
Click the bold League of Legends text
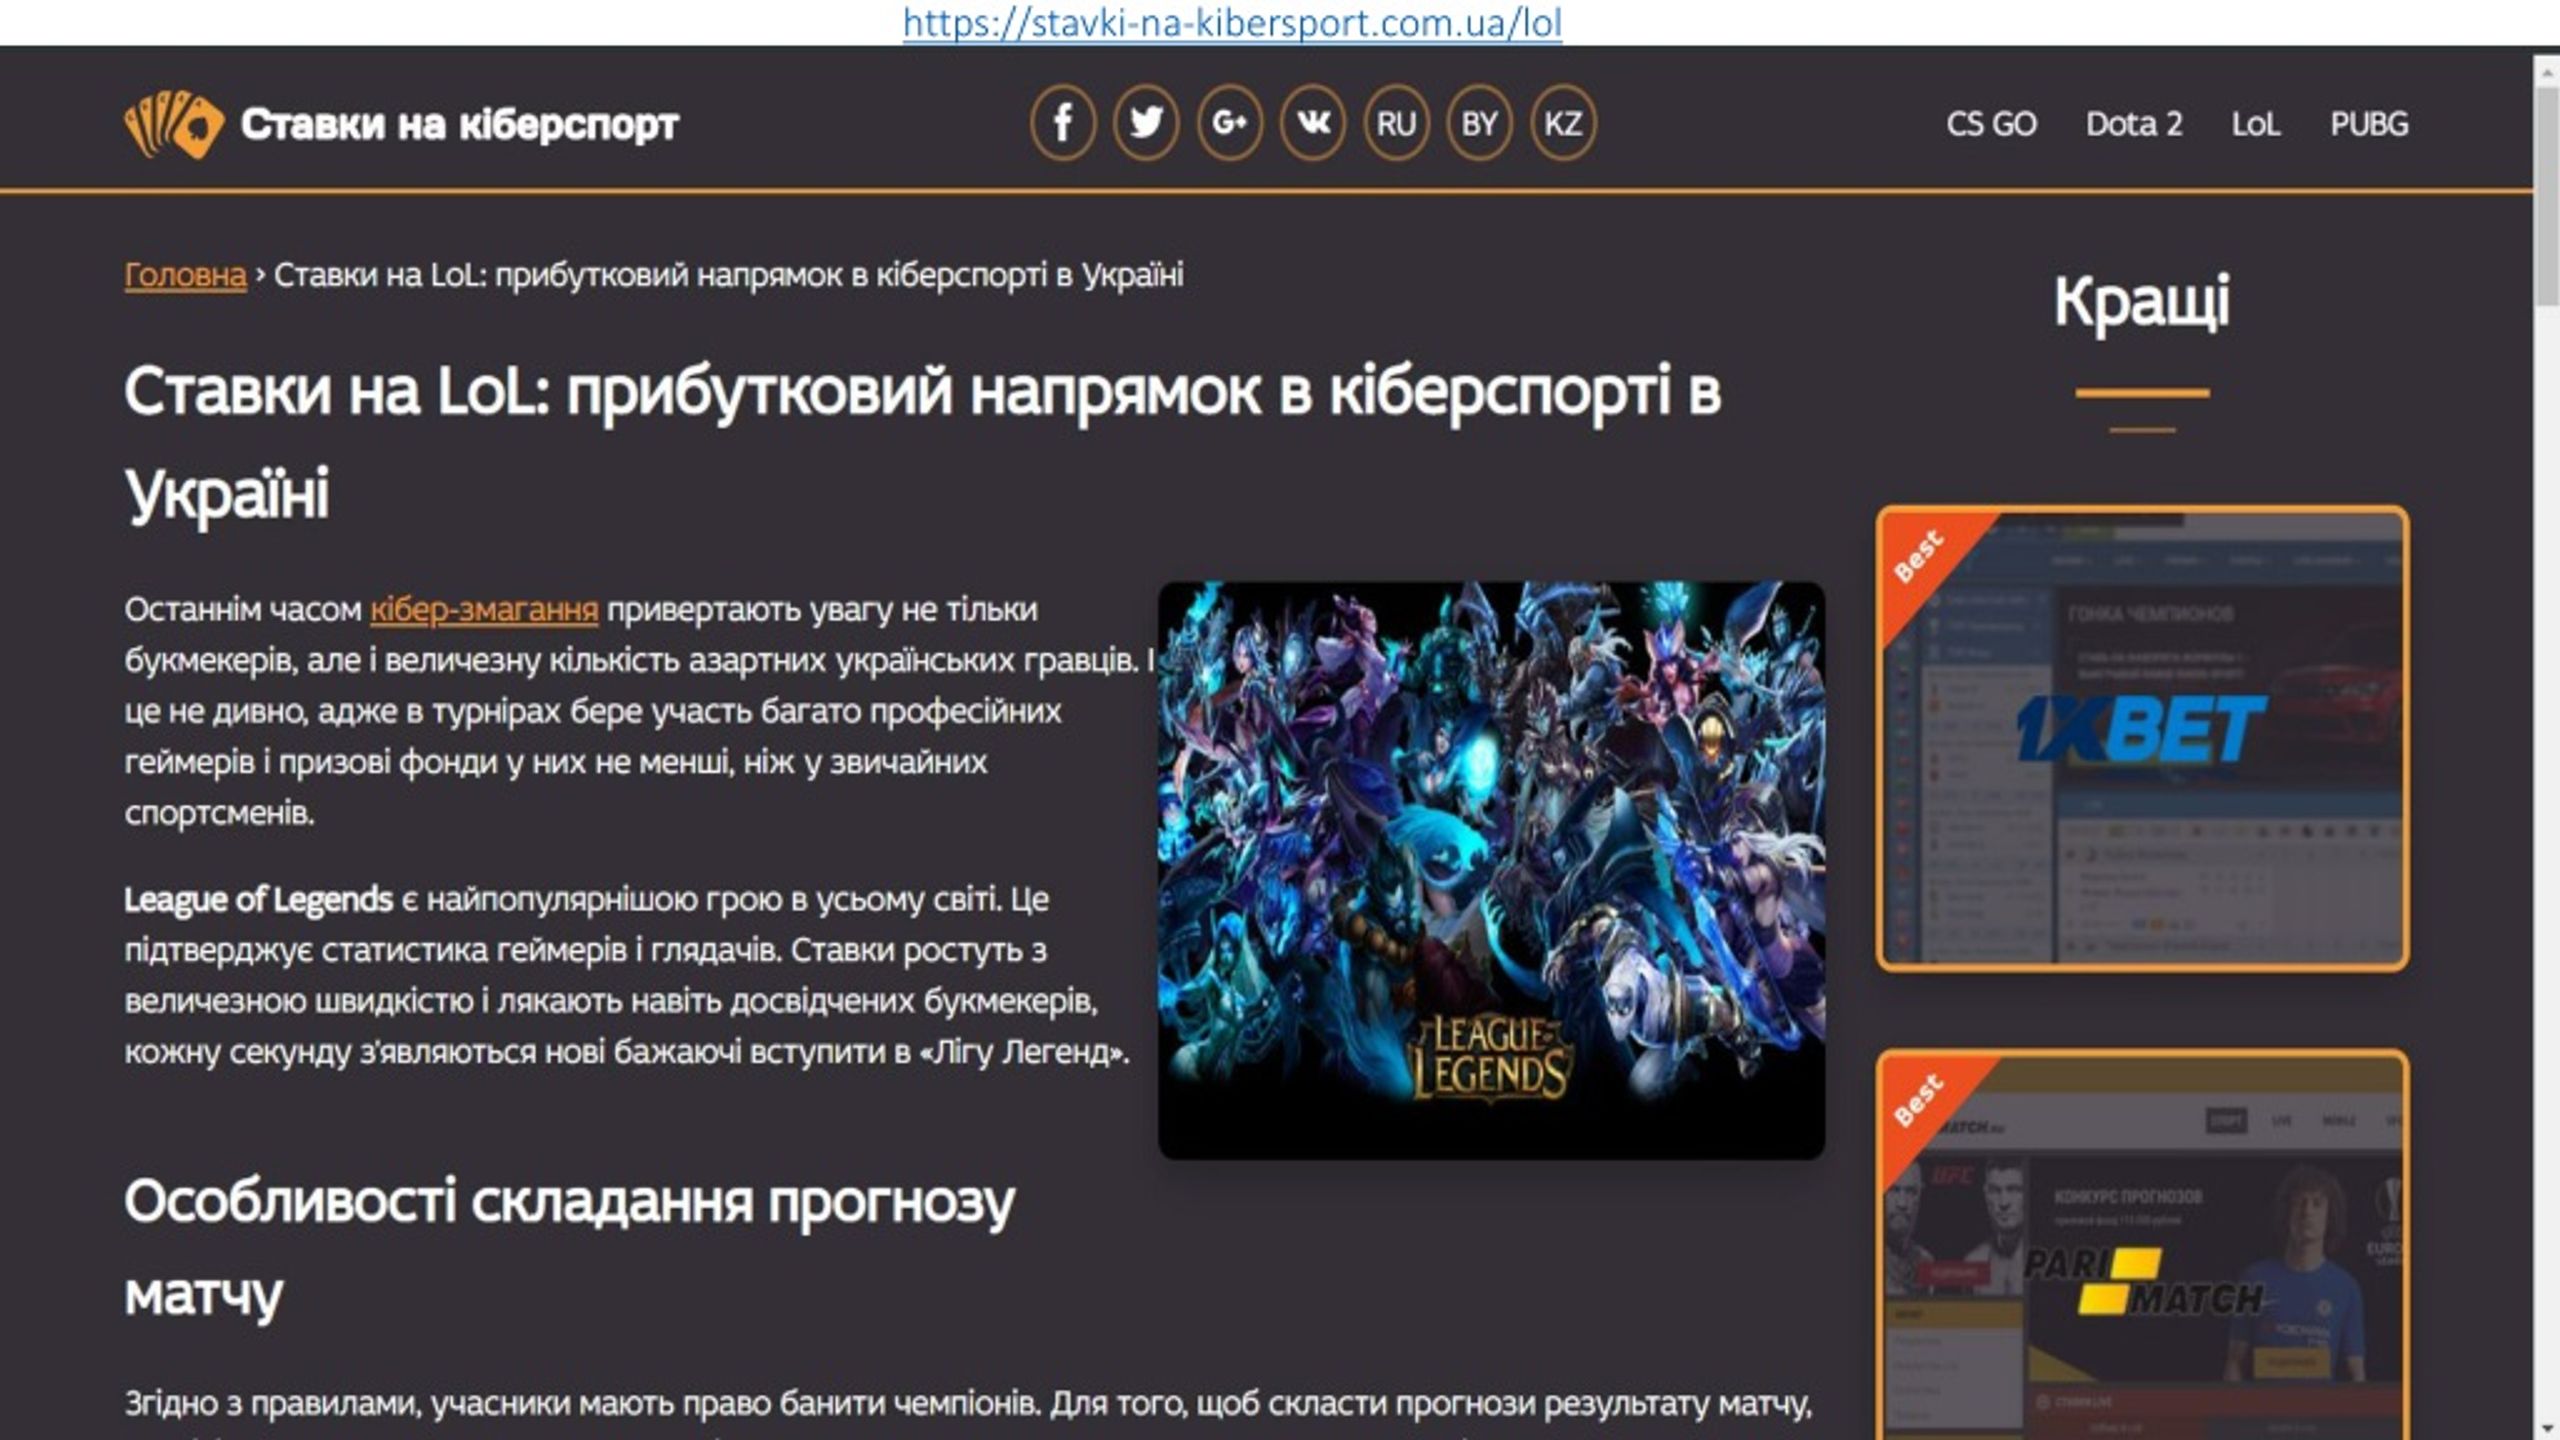[258, 899]
